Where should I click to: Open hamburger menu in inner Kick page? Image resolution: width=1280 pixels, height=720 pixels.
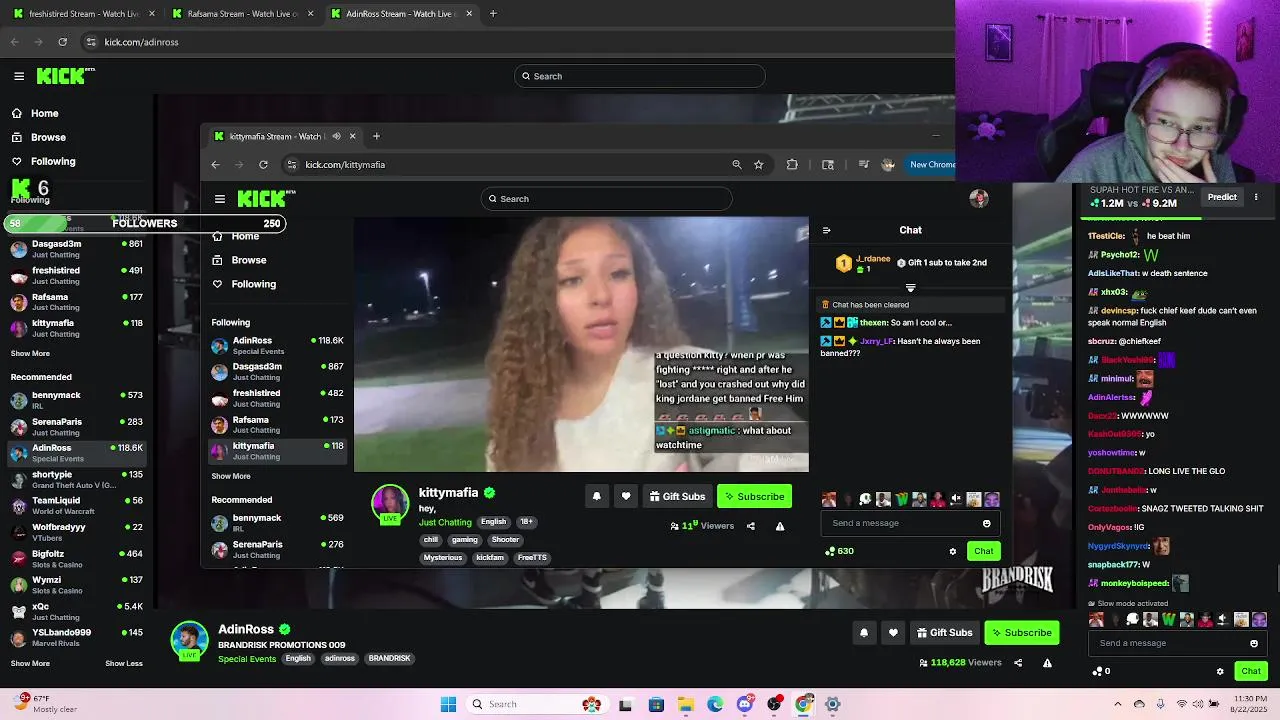(220, 199)
